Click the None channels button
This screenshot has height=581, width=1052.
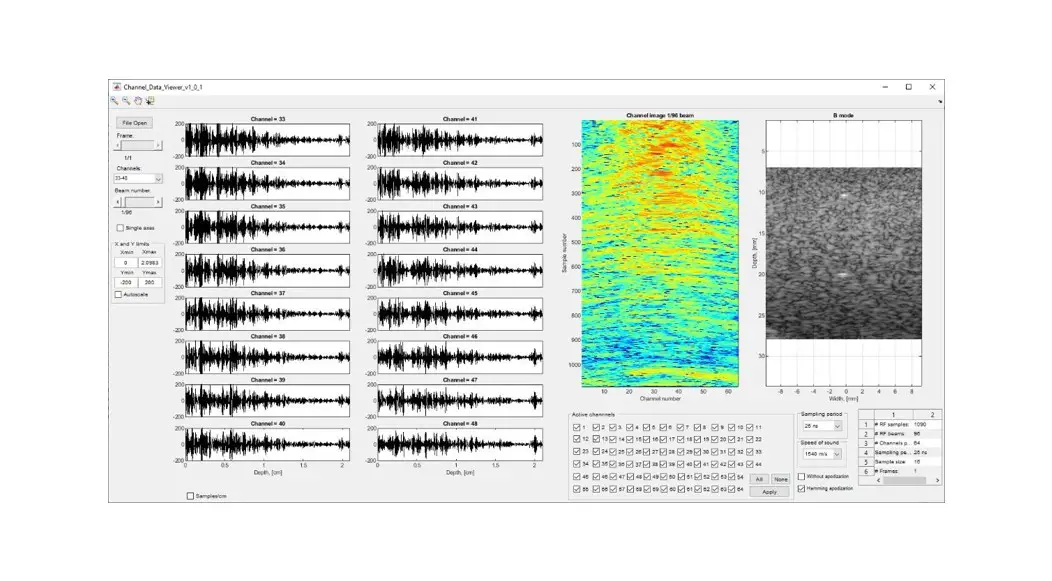point(780,479)
